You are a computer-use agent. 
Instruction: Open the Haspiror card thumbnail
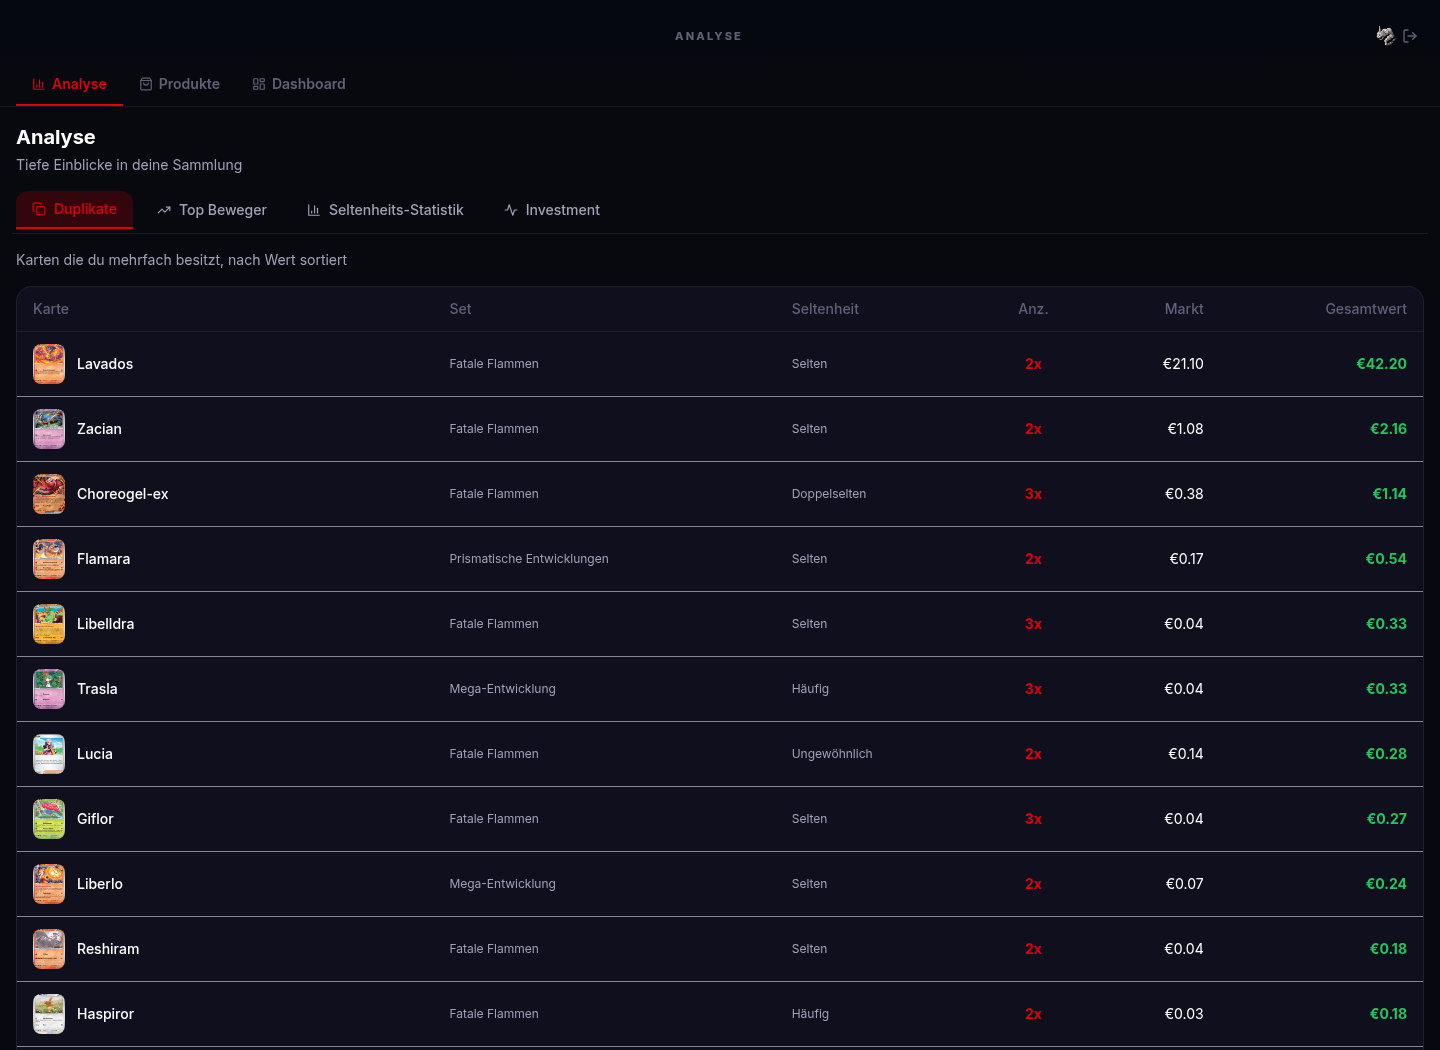click(49, 1014)
